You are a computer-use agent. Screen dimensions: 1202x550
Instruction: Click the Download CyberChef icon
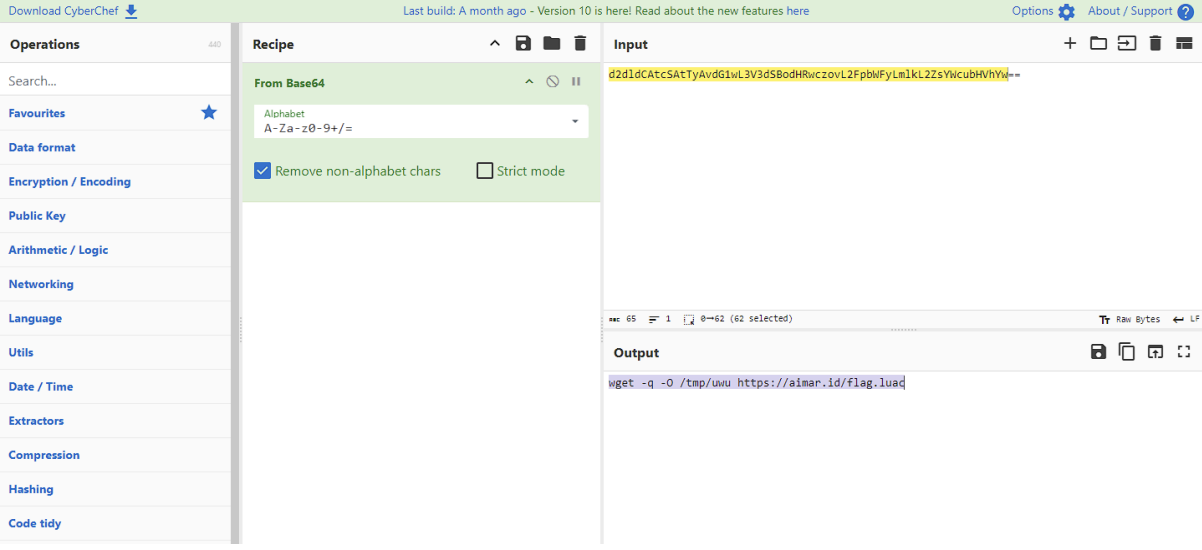(x=131, y=11)
